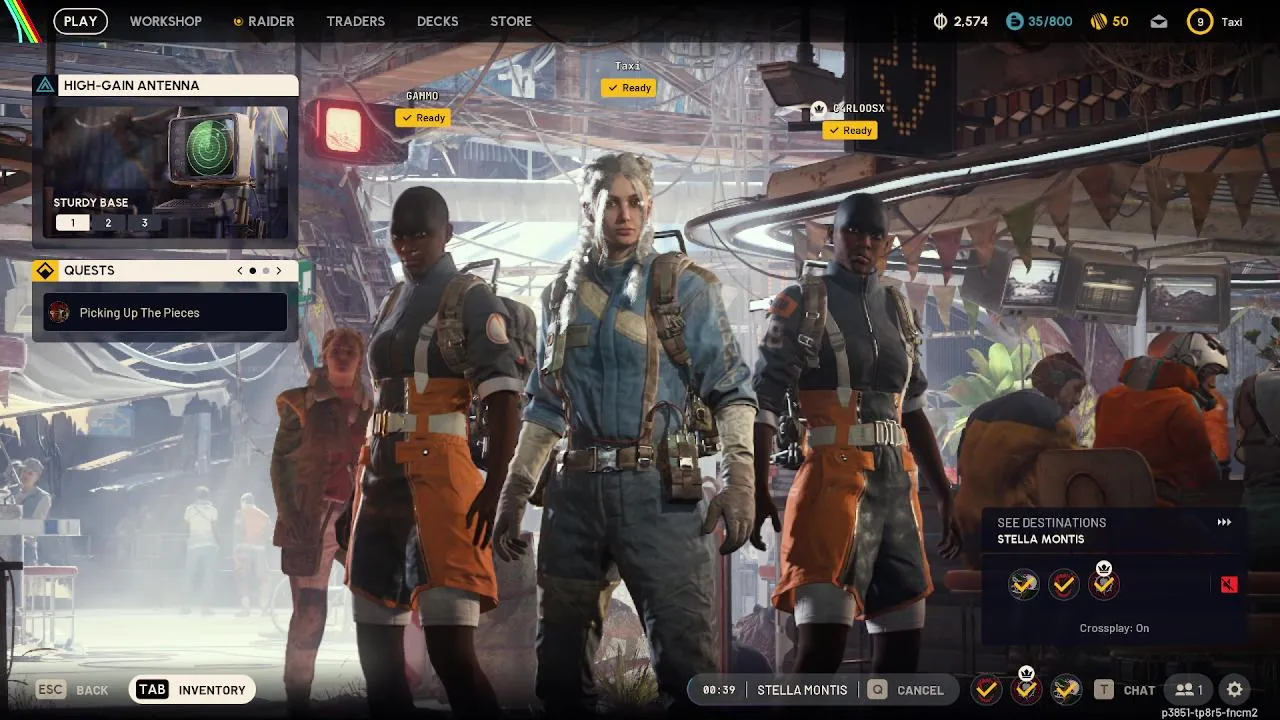Click the STELLA MONTIS label in bottom bar
The image size is (1280, 720).
tap(802, 690)
